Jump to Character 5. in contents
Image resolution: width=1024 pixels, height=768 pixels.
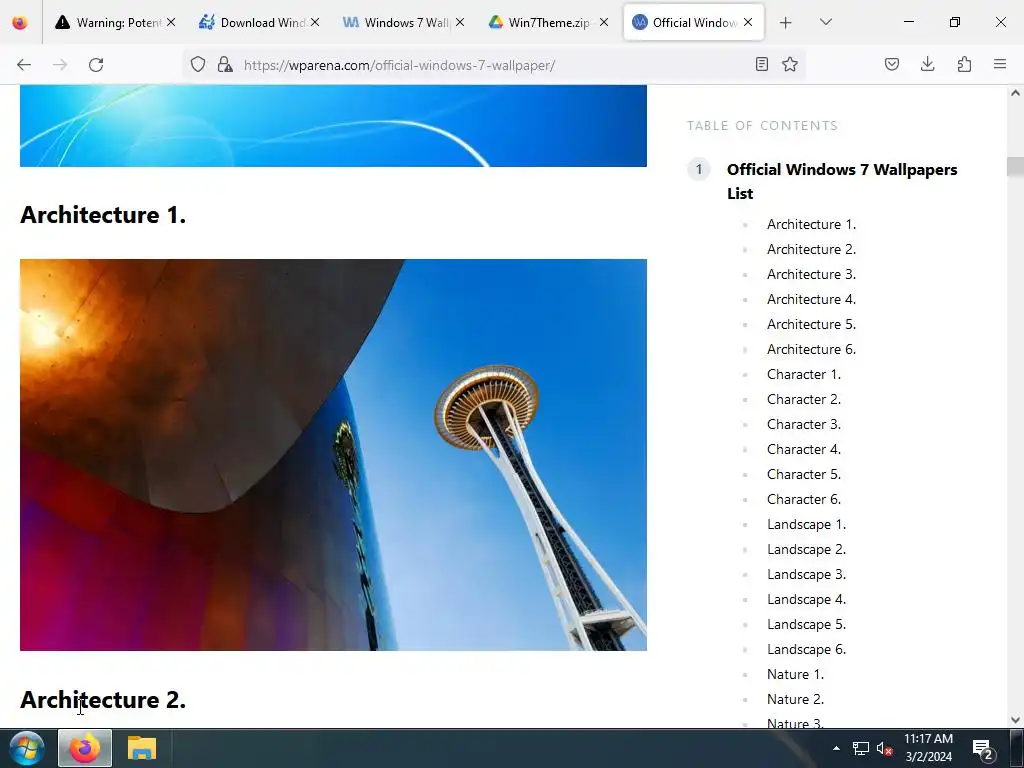pyautogui.click(x=804, y=474)
